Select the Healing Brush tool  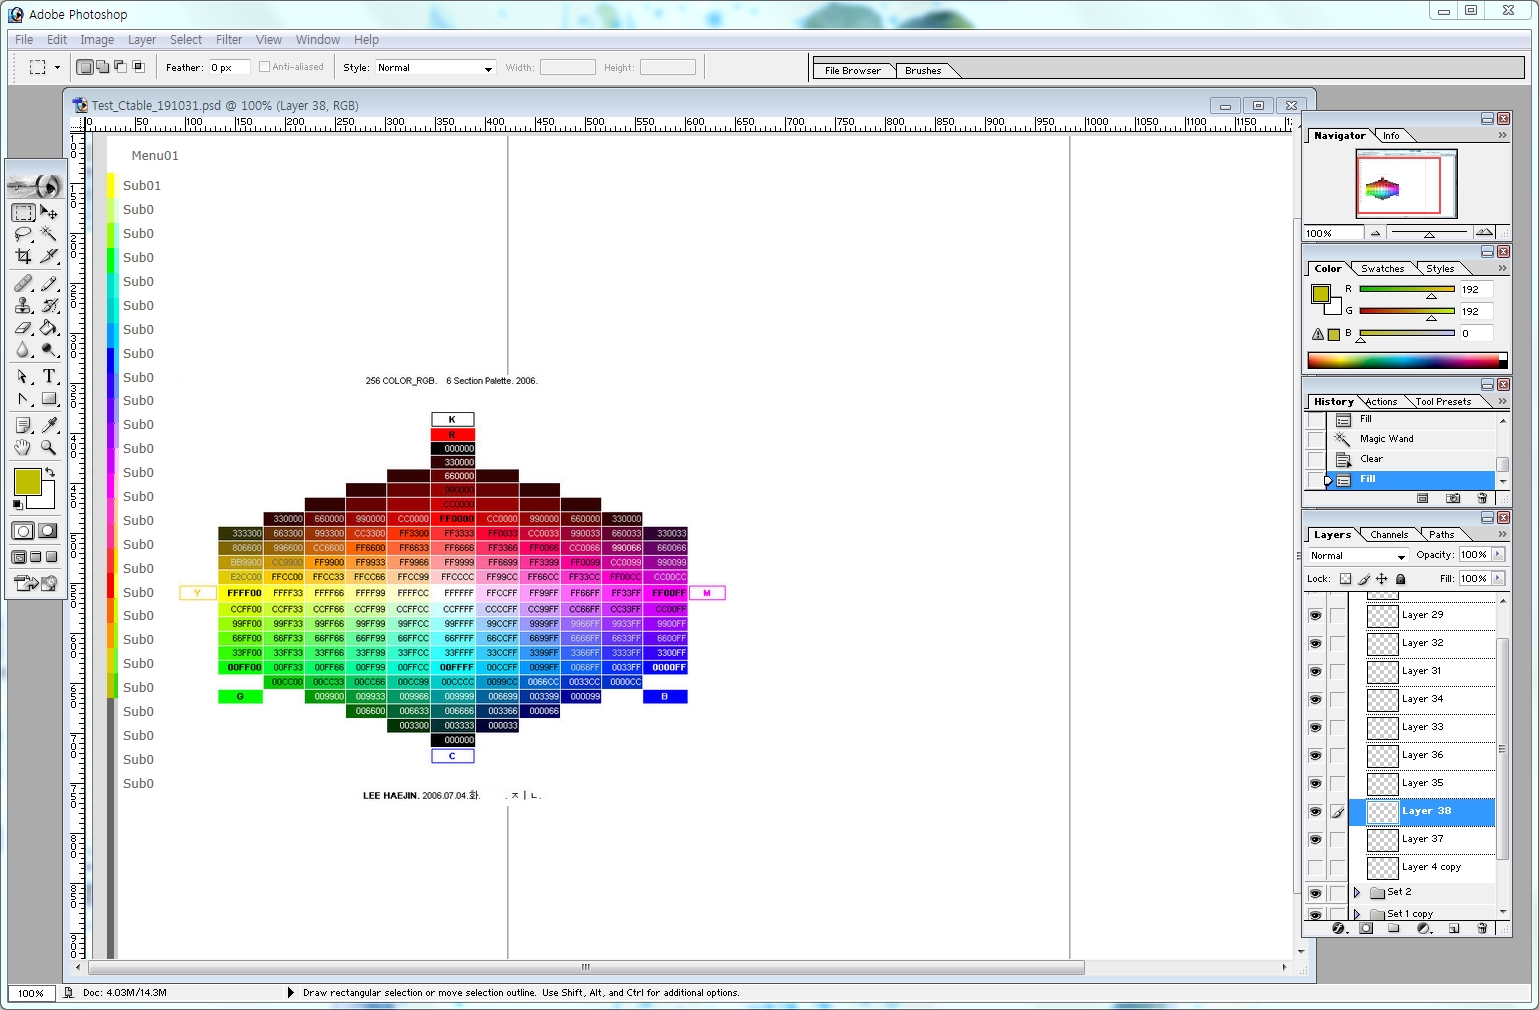[x=23, y=284]
